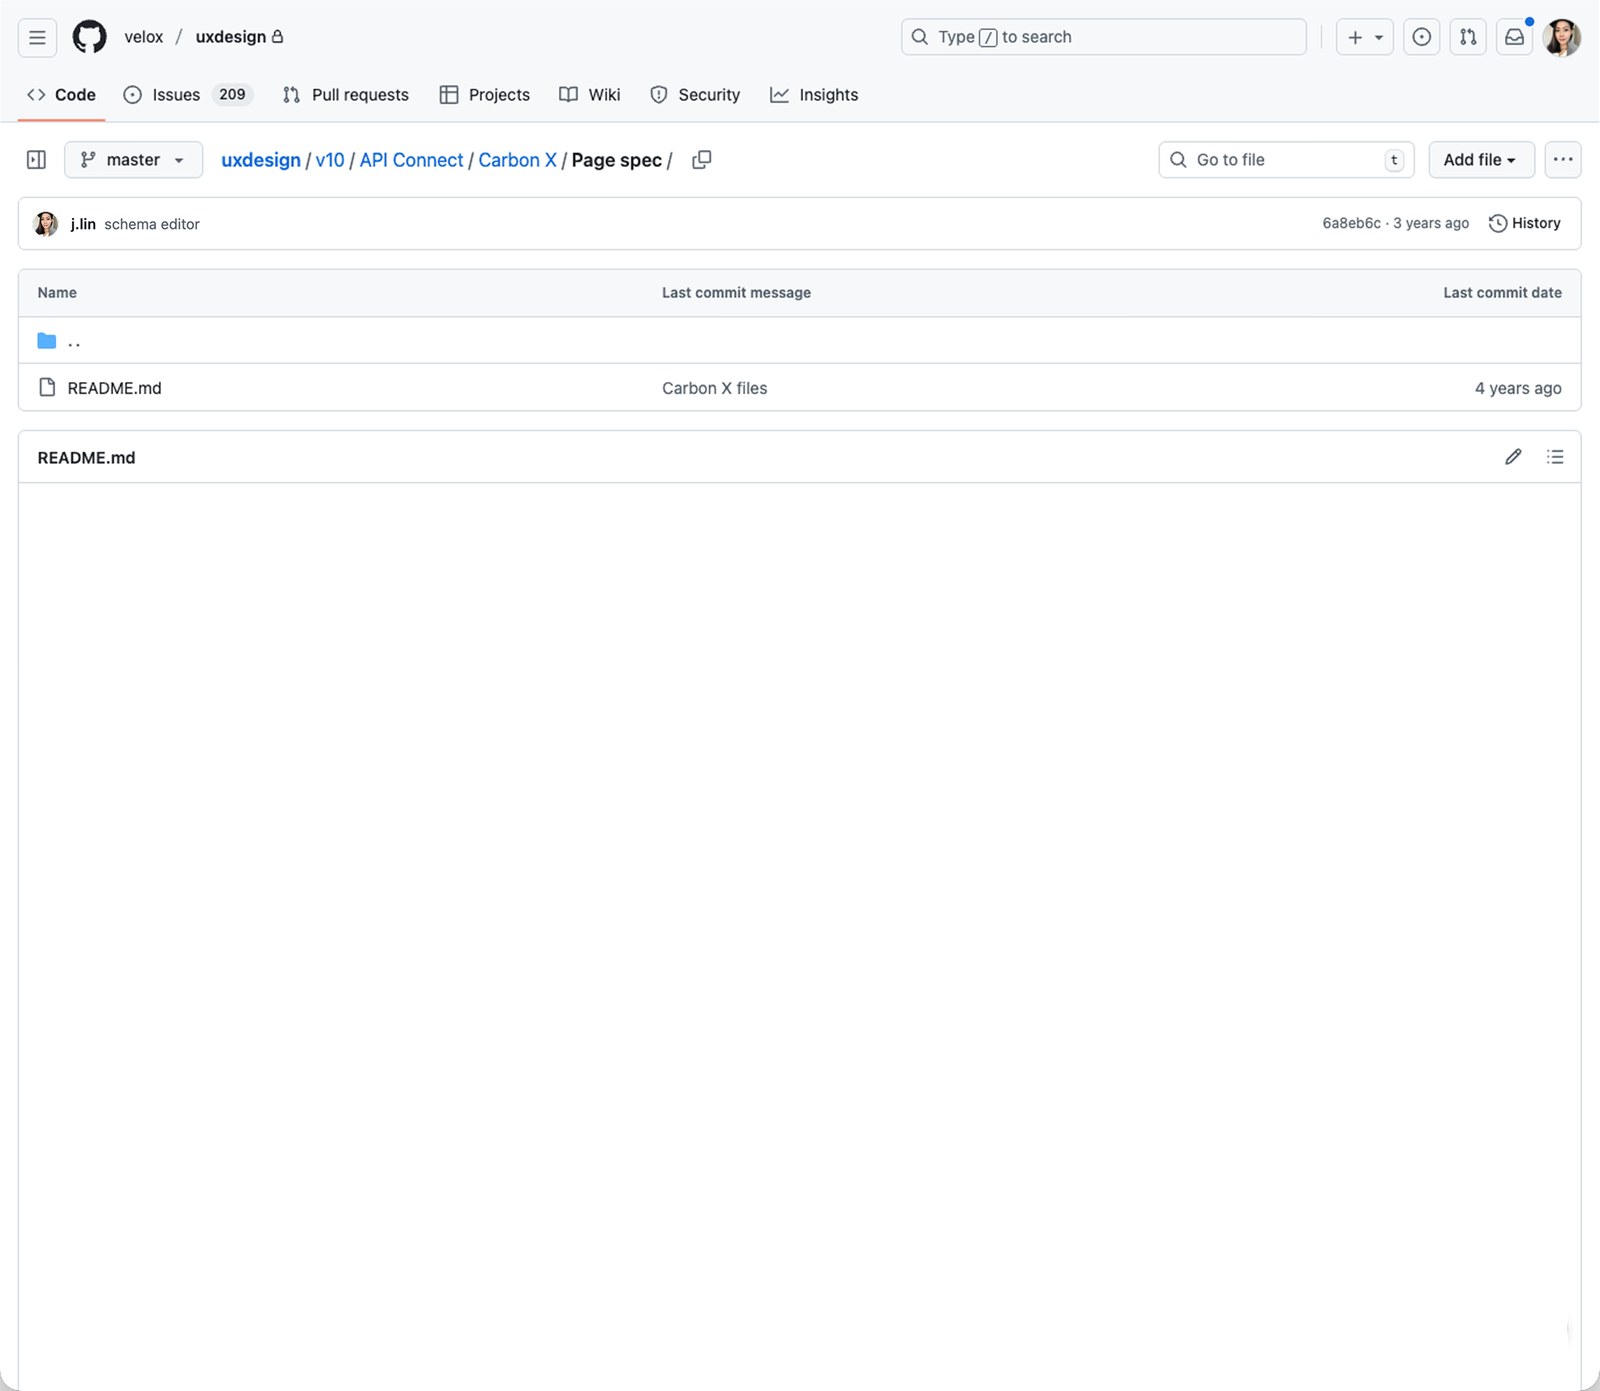Open the README.md file row
The width and height of the screenshot is (1600, 1391).
pyautogui.click(x=799, y=388)
